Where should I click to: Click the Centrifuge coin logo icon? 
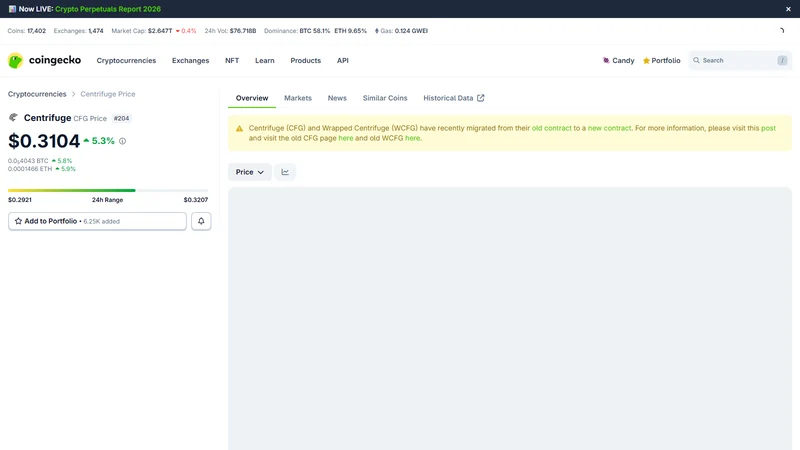coord(13,117)
